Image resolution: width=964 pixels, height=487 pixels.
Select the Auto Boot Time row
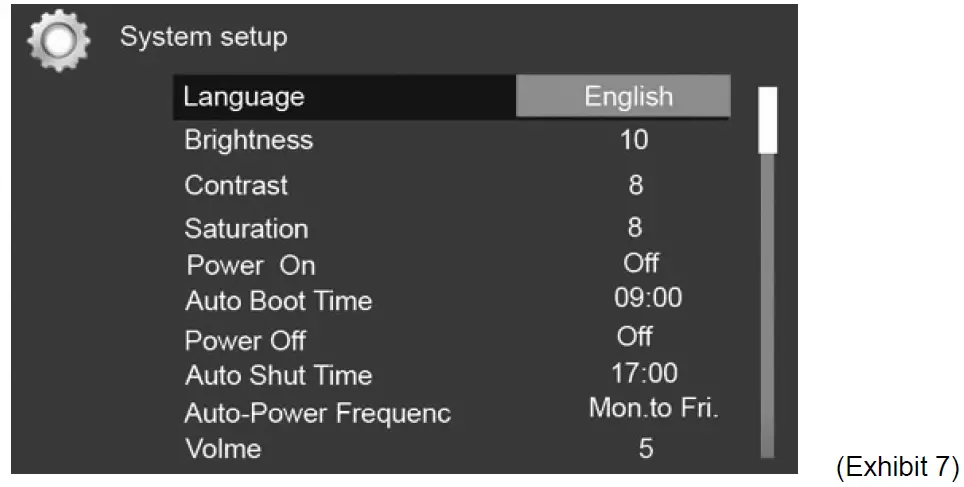point(278,301)
